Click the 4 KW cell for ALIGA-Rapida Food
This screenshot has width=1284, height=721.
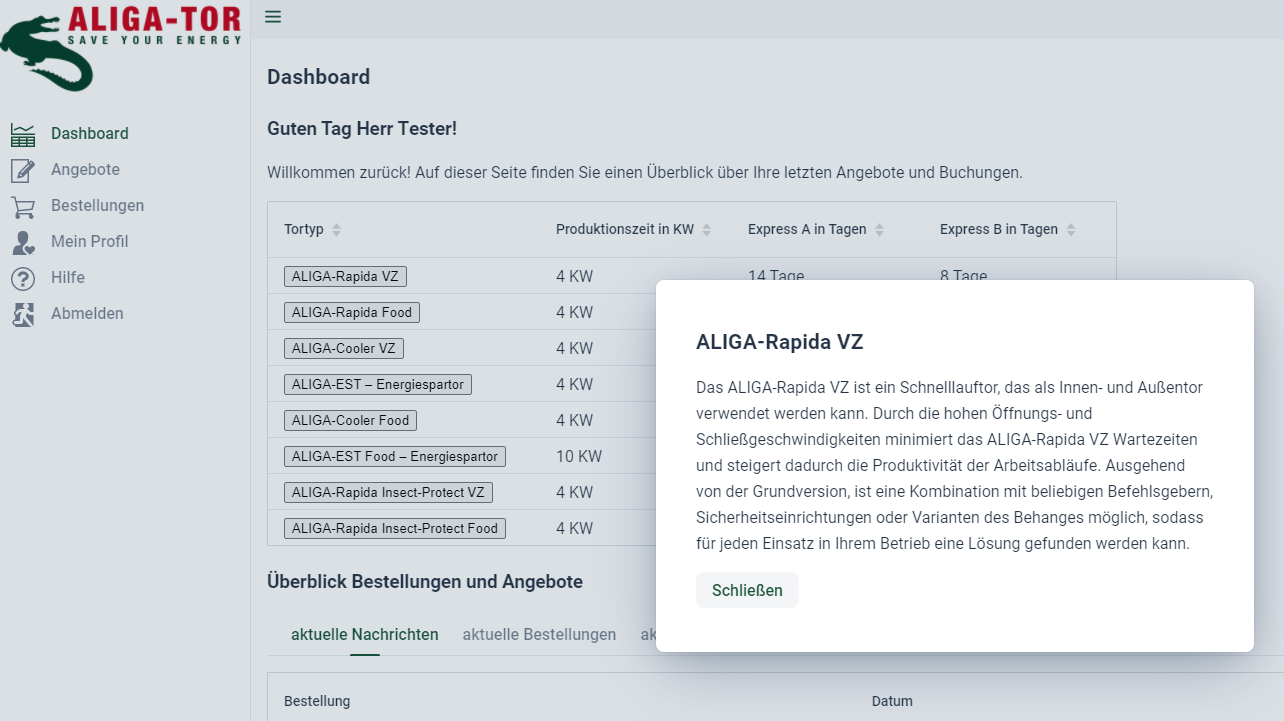(x=575, y=313)
